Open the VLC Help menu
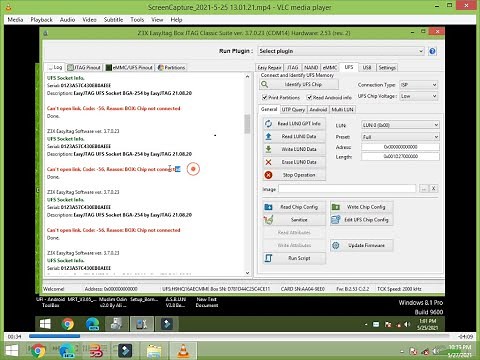 [x=176, y=20]
